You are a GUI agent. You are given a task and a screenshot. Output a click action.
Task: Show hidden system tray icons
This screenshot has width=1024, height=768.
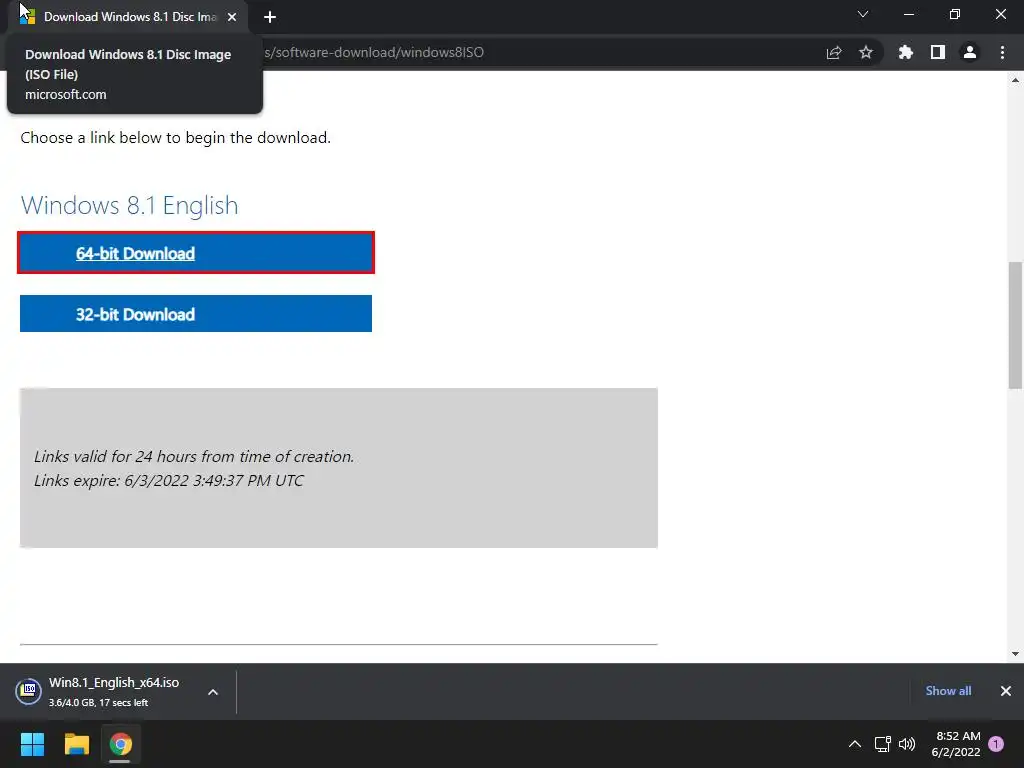pyautogui.click(x=855, y=744)
